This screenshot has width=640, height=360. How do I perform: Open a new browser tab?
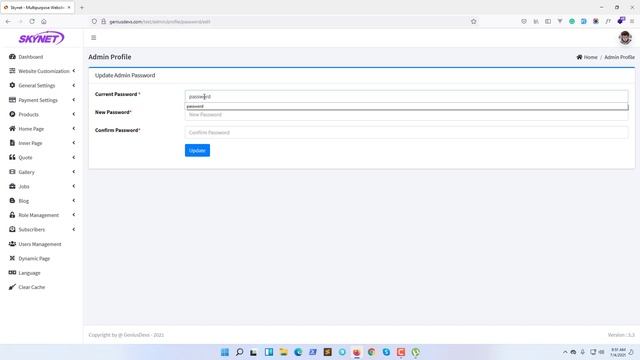[82, 7]
